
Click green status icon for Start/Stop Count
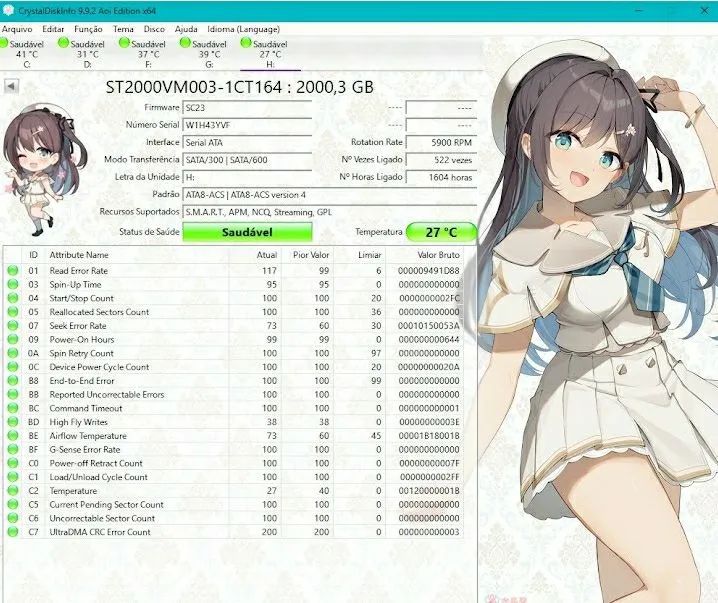click(13, 298)
